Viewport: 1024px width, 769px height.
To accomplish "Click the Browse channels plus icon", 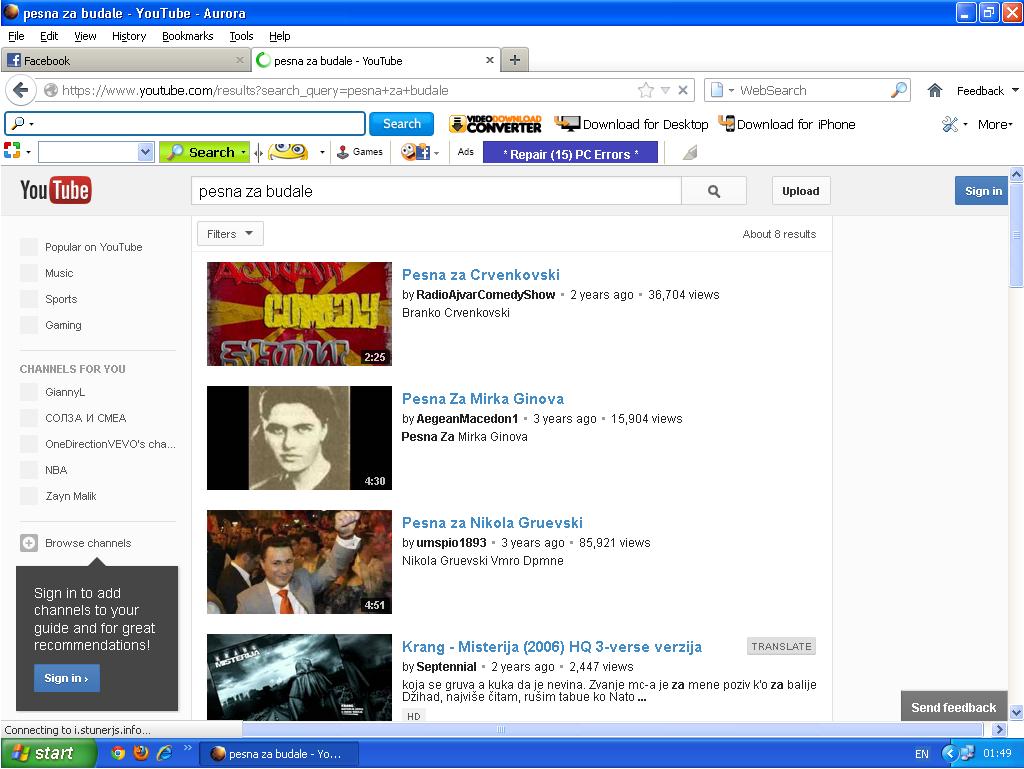I will (29, 543).
